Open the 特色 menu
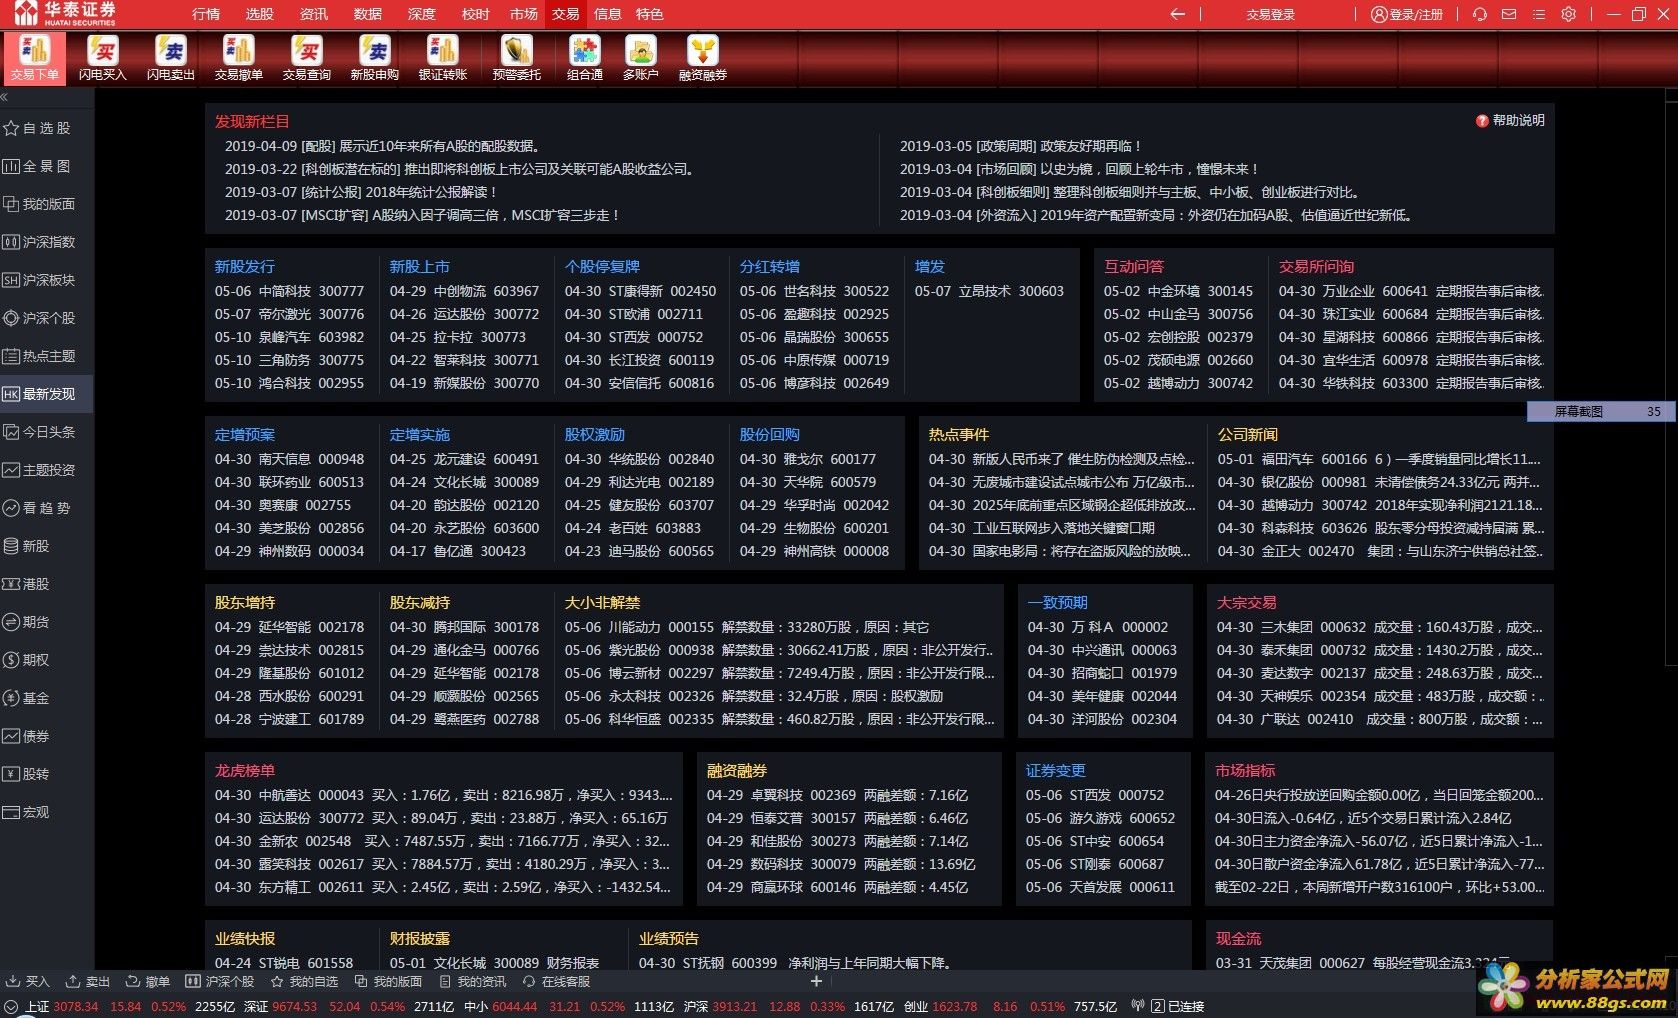 click(650, 14)
